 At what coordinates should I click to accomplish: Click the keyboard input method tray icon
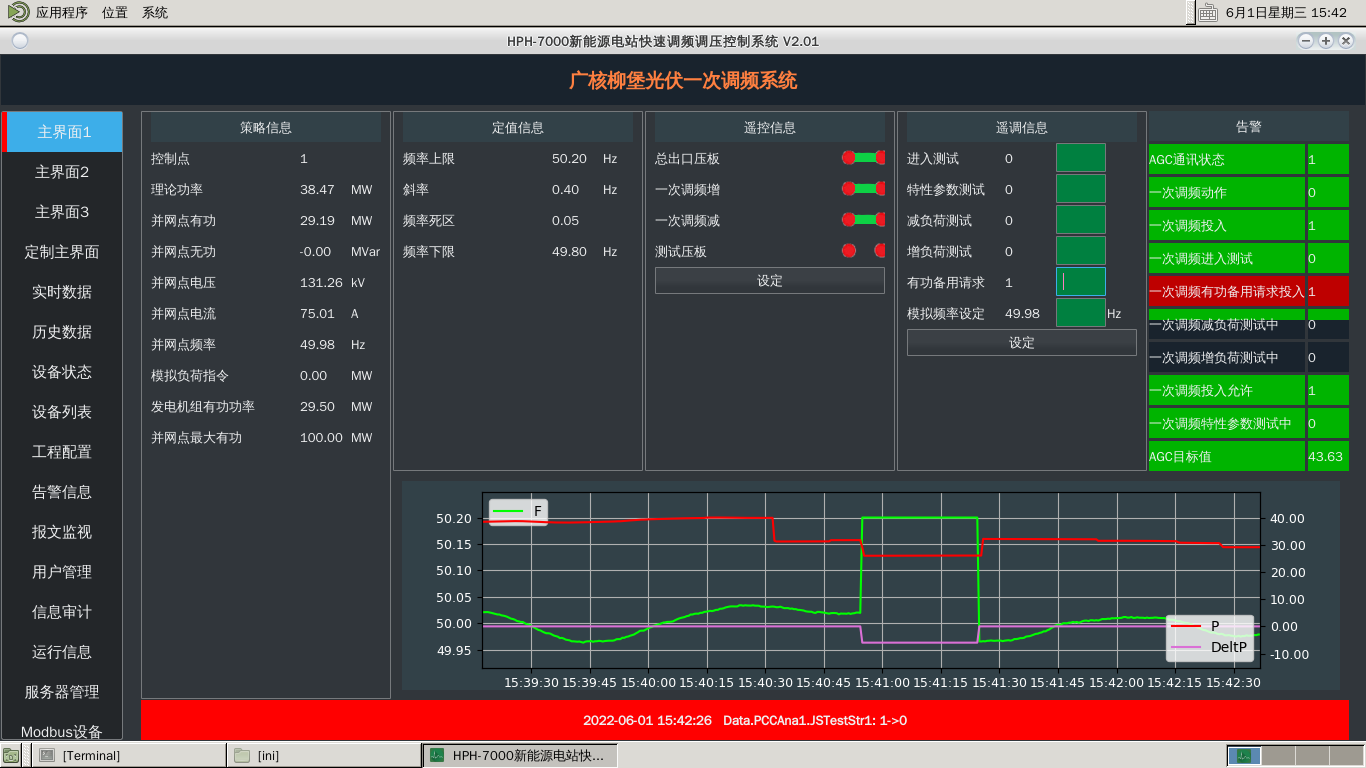tap(1207, 12)
